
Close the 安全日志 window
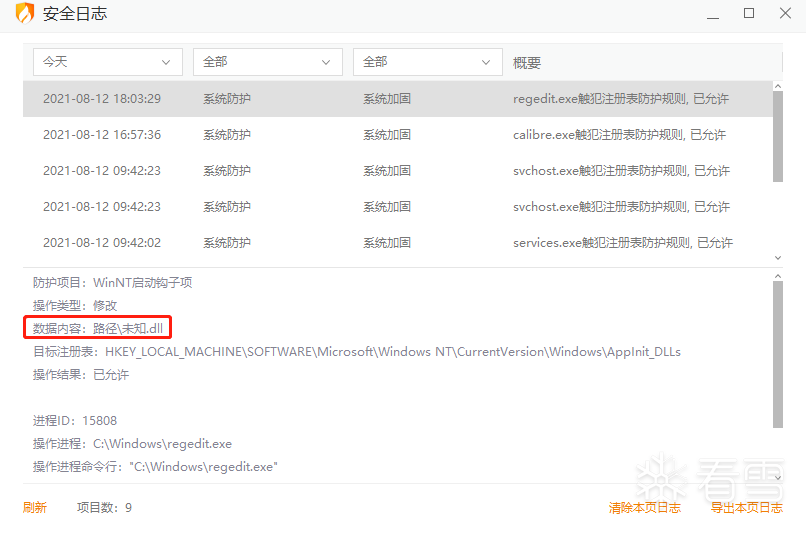pos(785,13)
